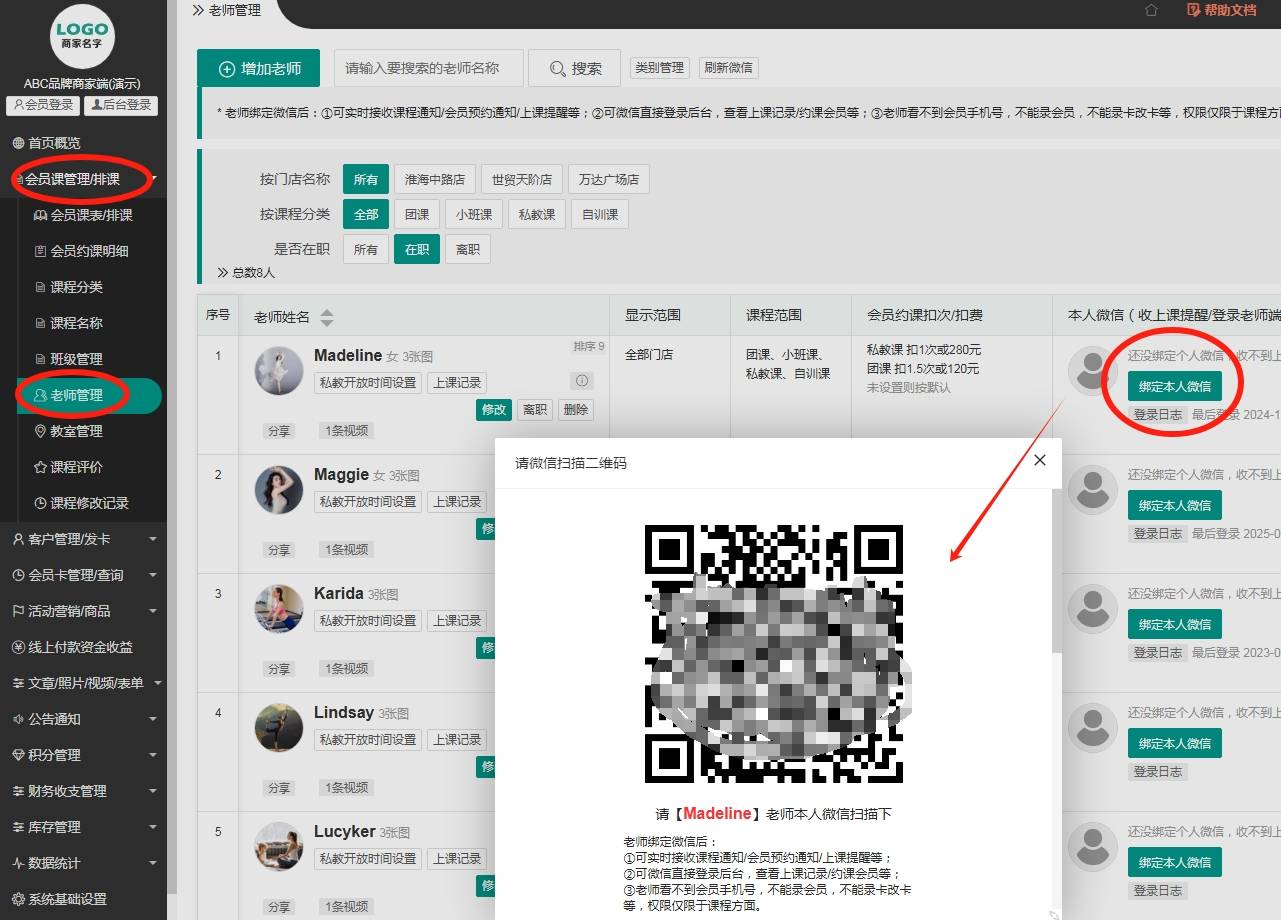1281x920 pixels.
Task: Select 在职 employment filter
Action: (x=417, y=249)
